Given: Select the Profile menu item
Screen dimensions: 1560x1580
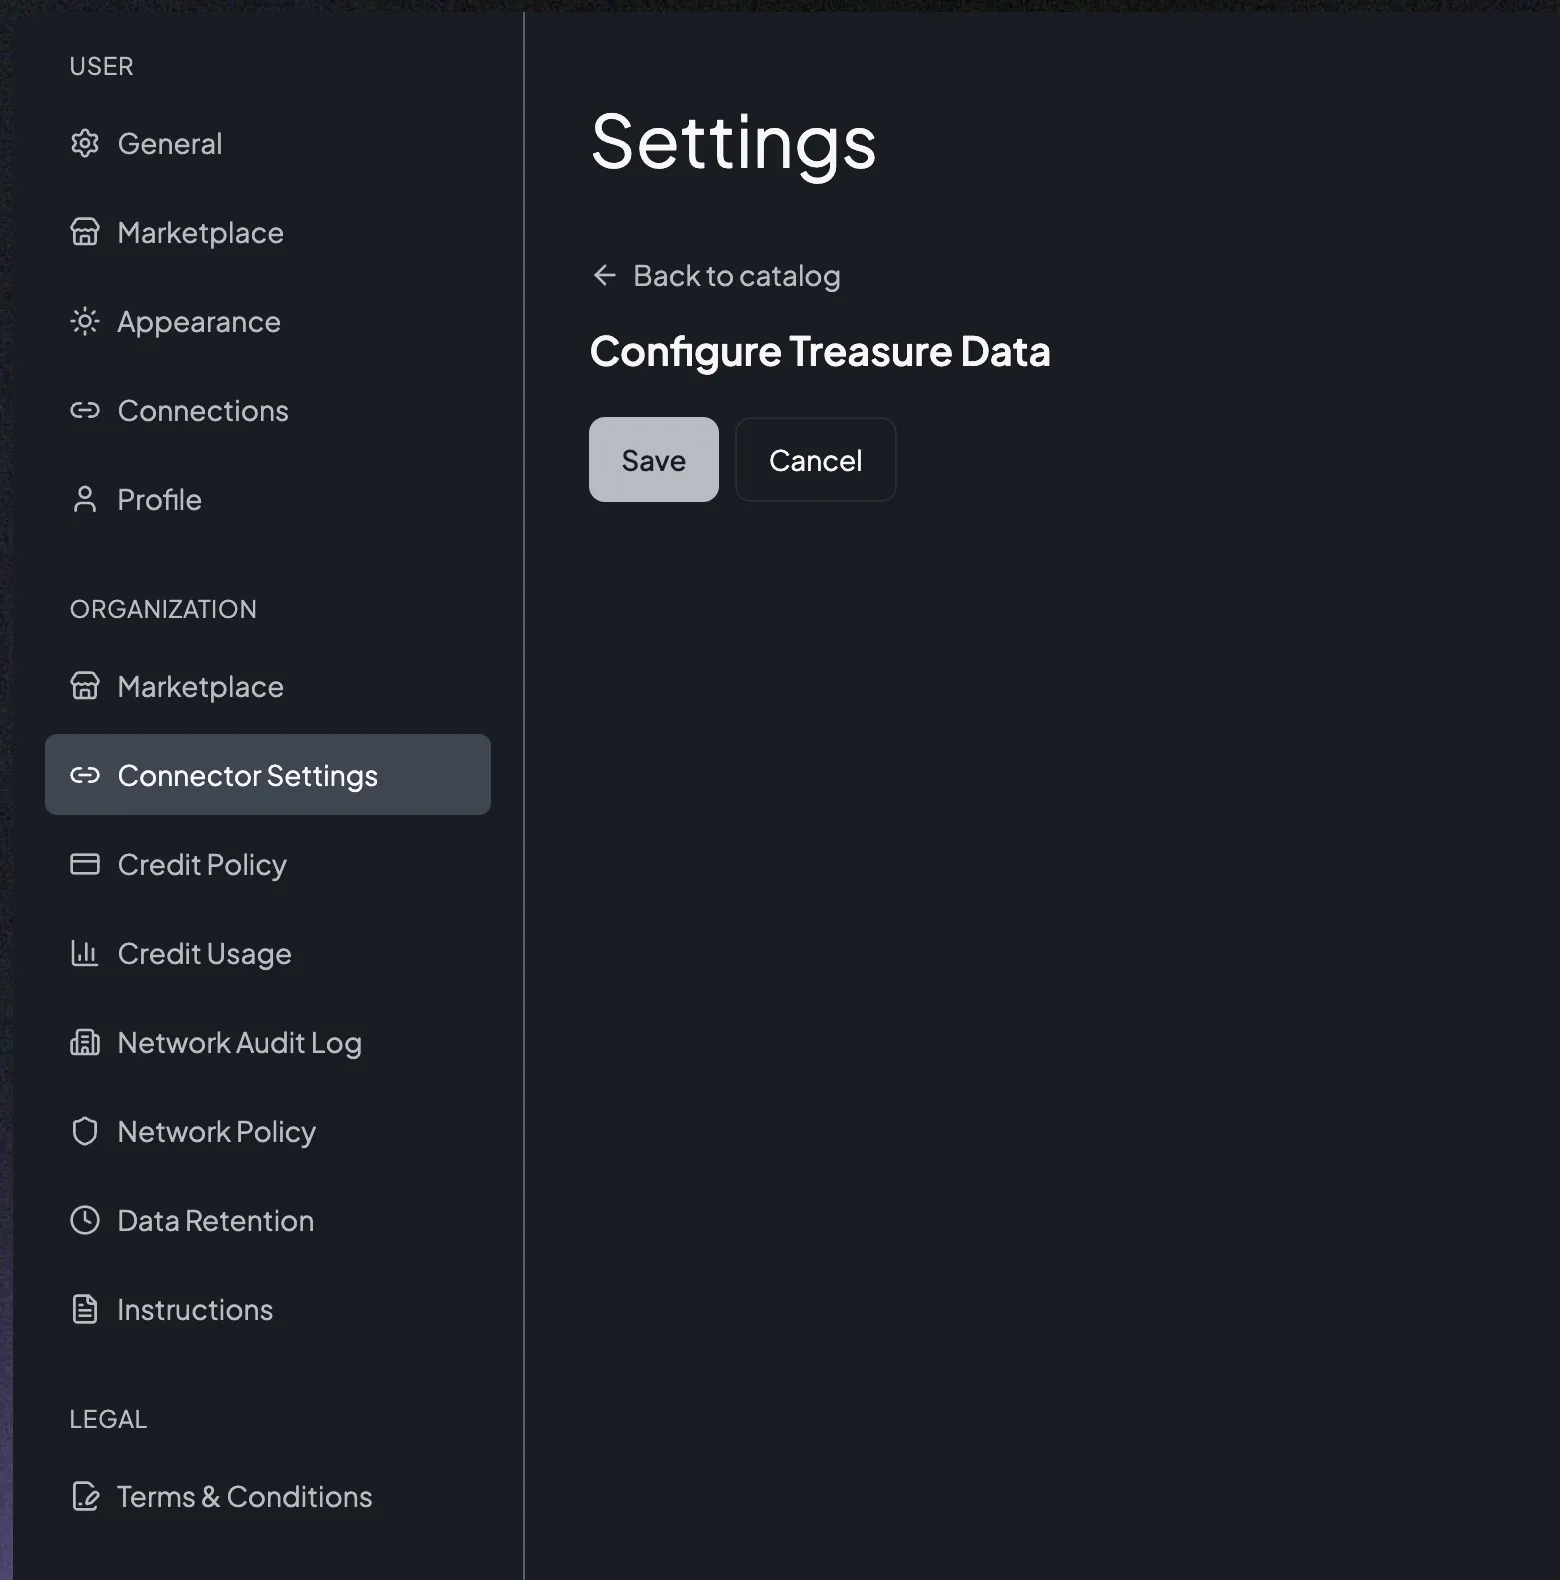Looking at the screenshot, I should [x=268, y=500].
